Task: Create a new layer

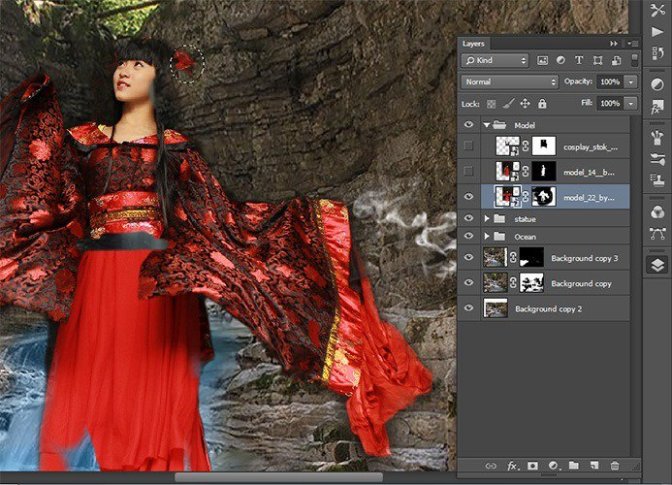Action: [x=594, y=466]
